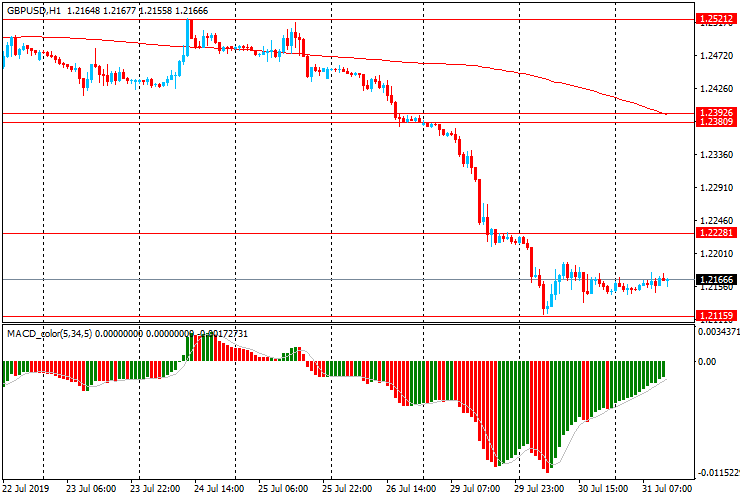Image resolution: width=740 pixels, height=500 pixels.
Task: Click the 22 Jul 2019 date label
Action: 25,488
